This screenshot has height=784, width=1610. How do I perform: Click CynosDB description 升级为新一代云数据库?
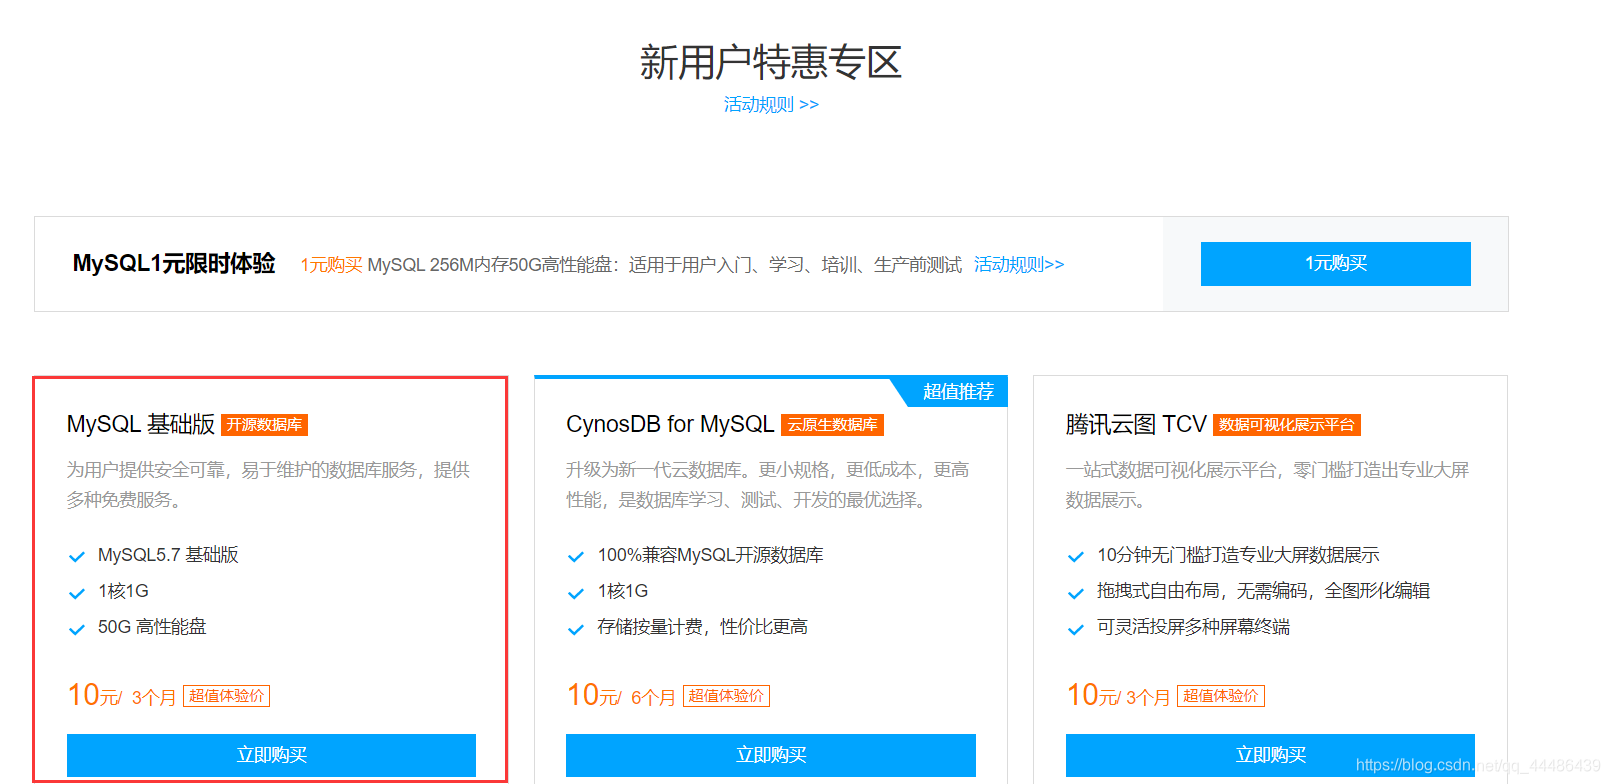click(768, 485)
